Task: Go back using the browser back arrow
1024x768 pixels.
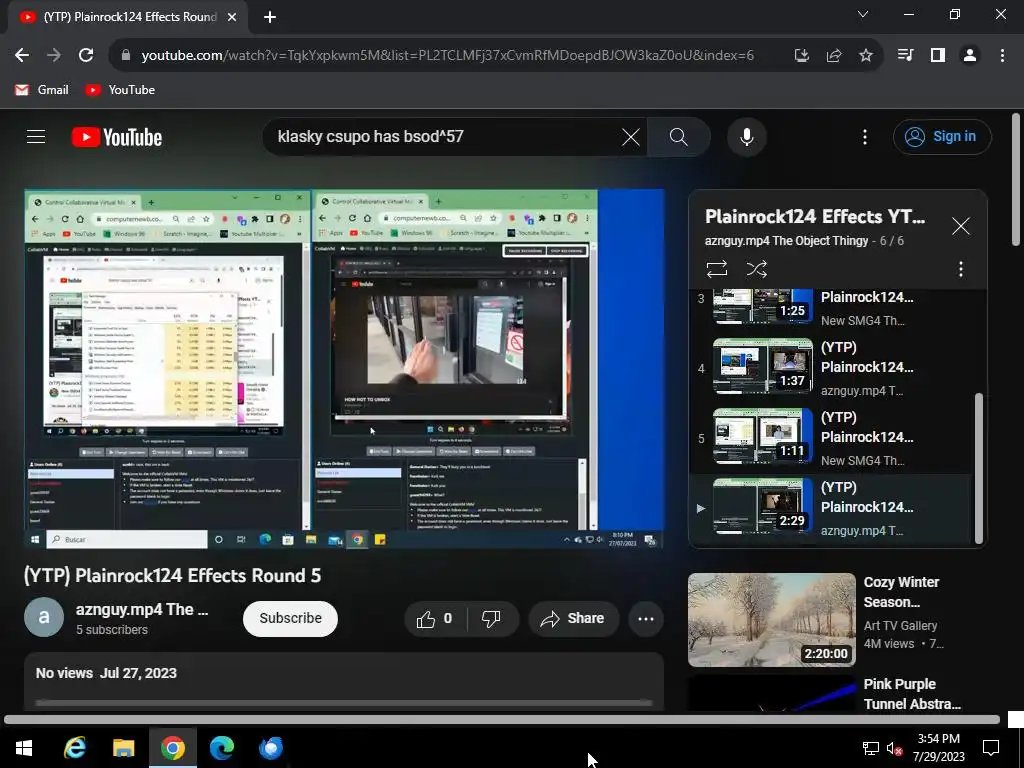Action: tap(22, 56)
